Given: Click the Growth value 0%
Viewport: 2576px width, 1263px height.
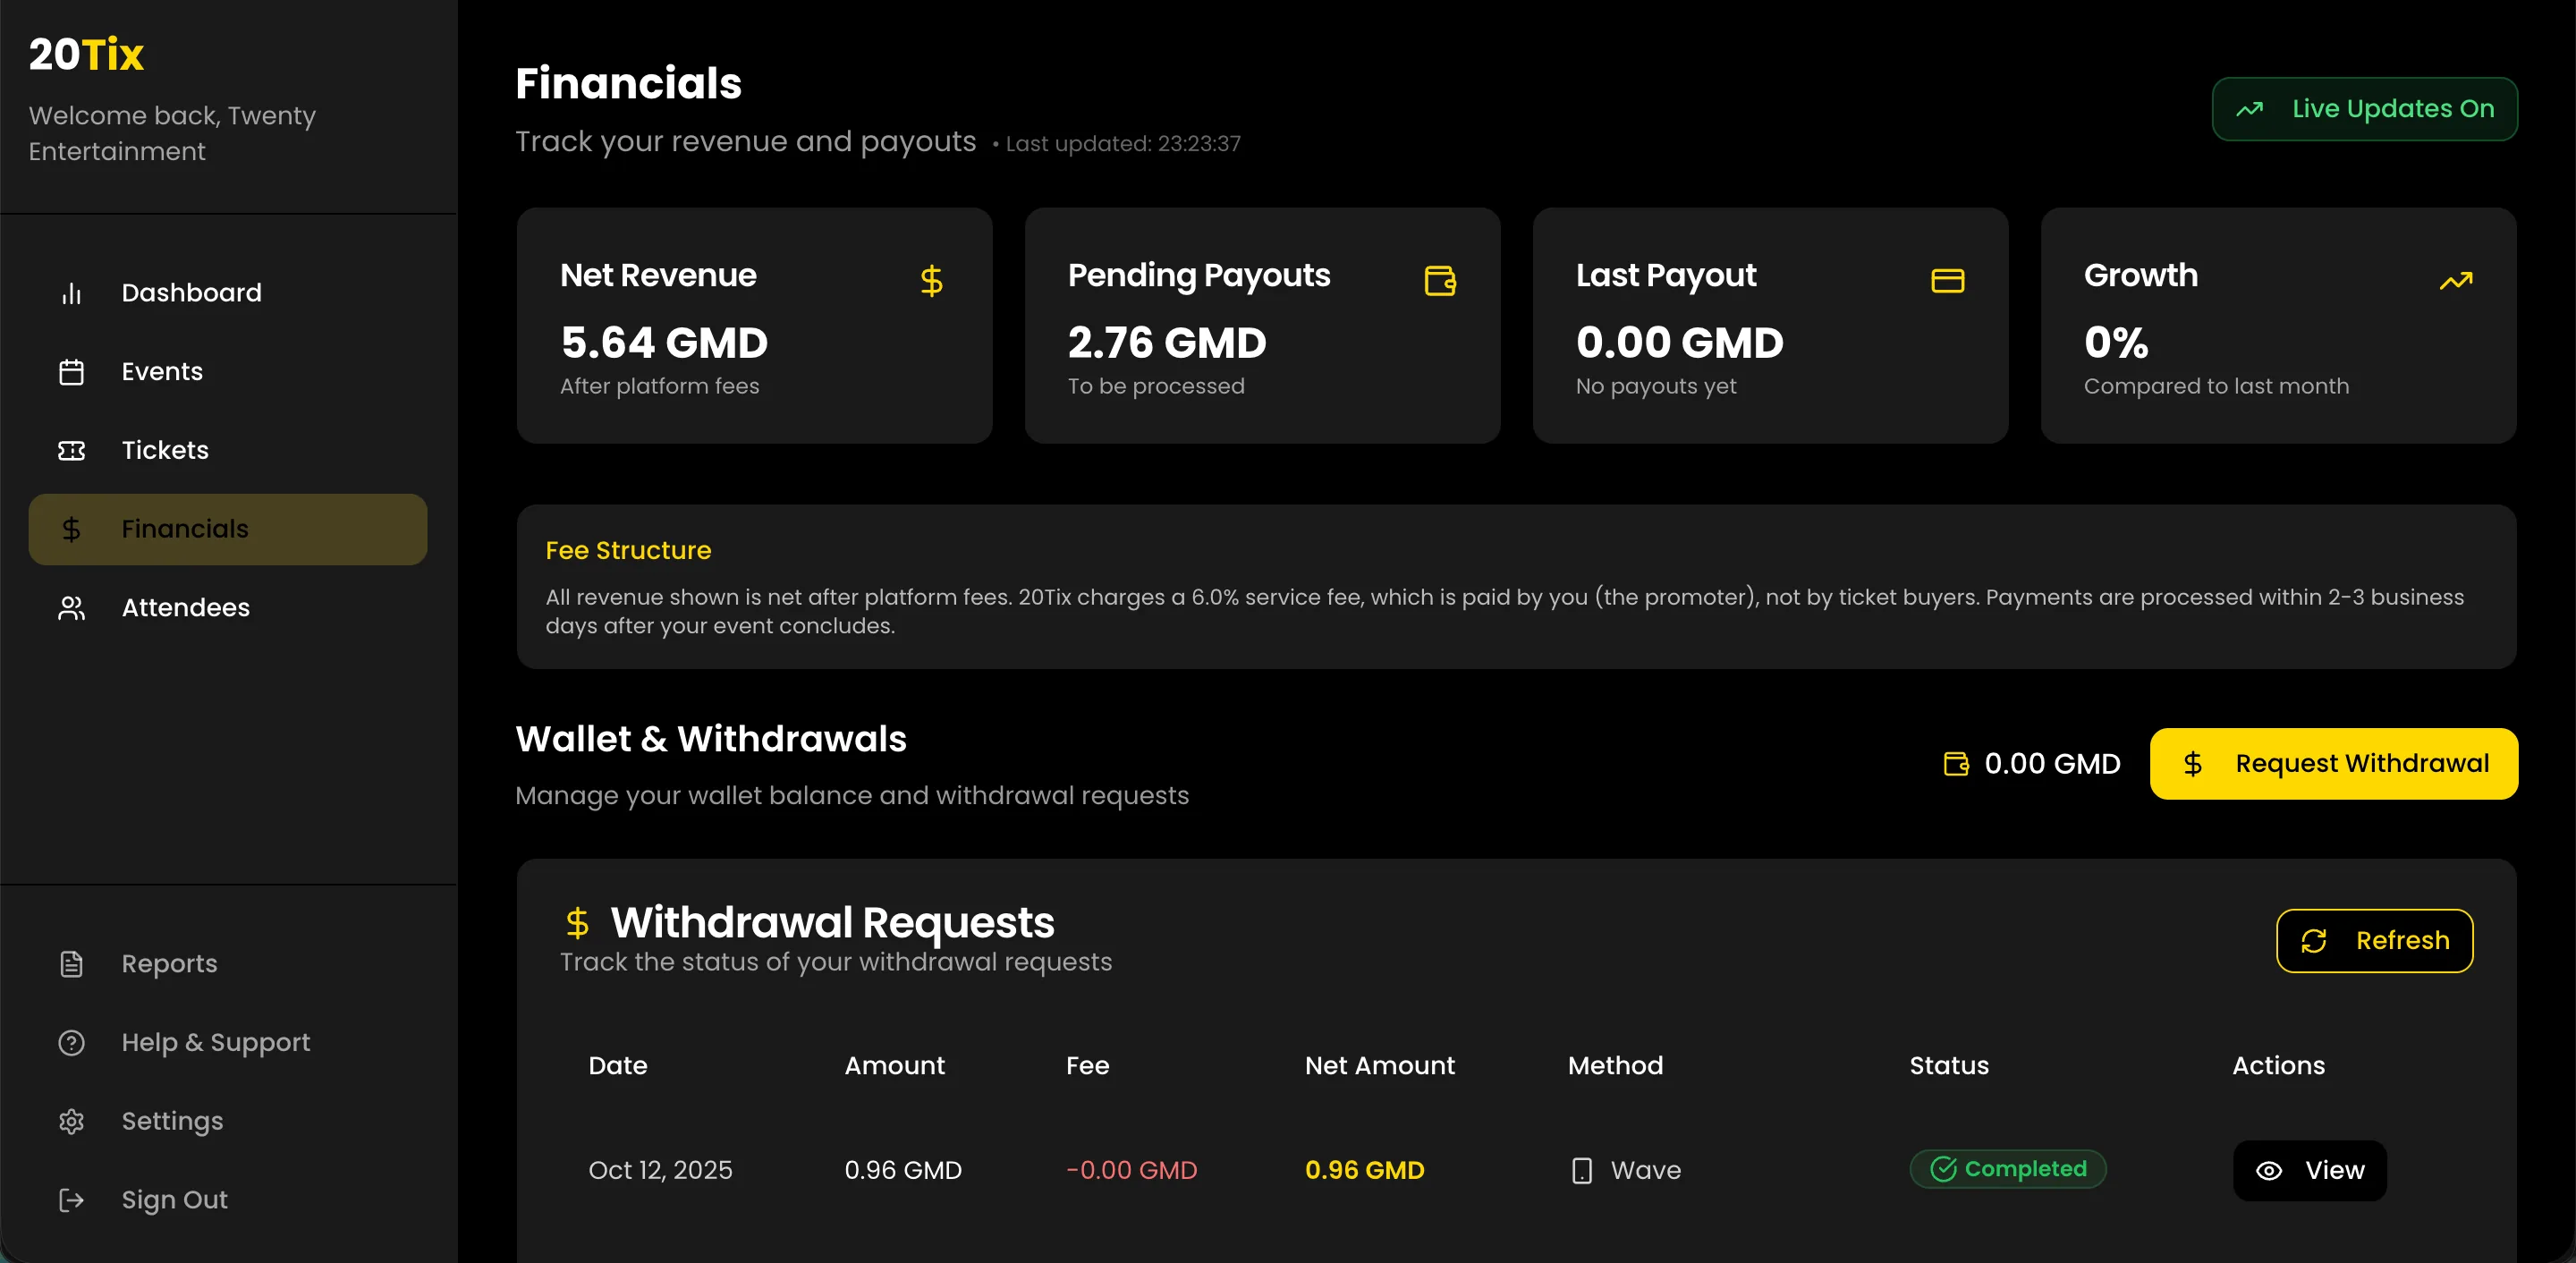Looking at the screenshot, I should click(x=2116, y=343).
